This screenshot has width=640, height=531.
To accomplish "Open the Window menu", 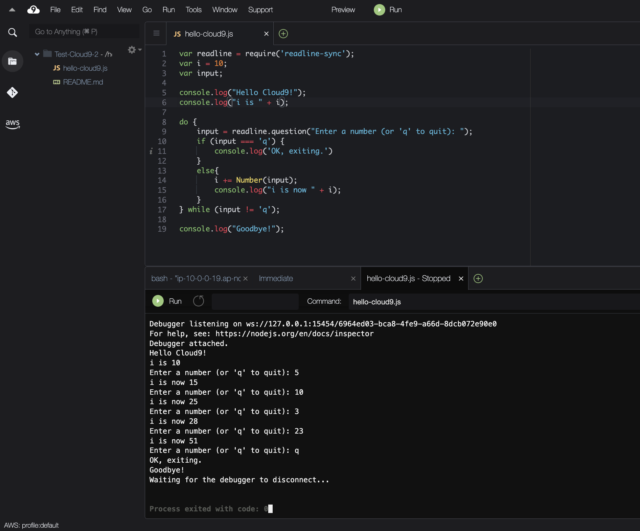I will coord(224,10).
